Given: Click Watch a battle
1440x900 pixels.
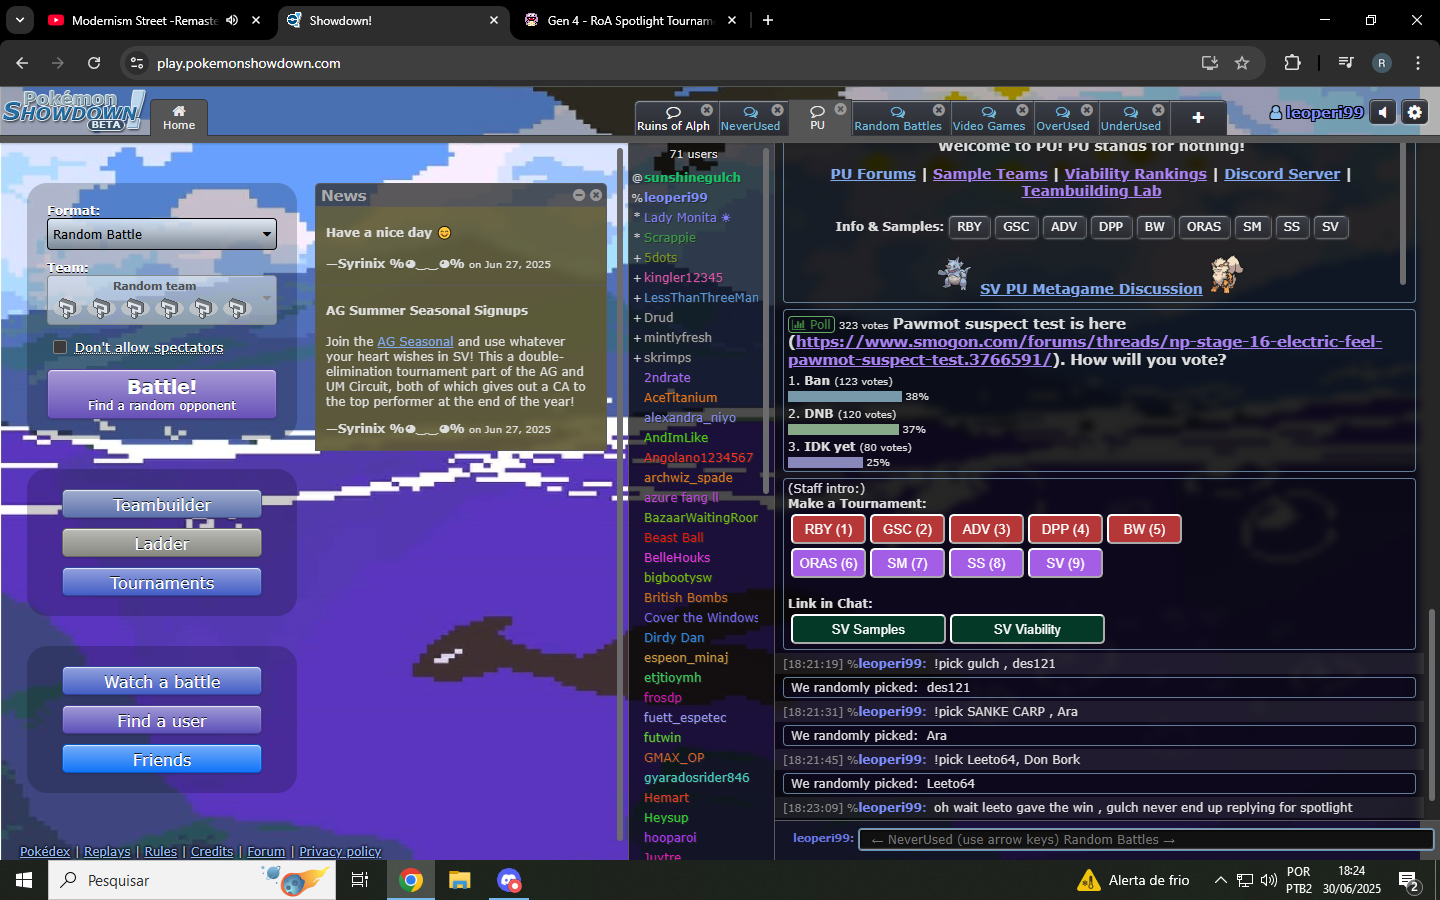Looking at the screenshot, I should [x=162, y=681].
